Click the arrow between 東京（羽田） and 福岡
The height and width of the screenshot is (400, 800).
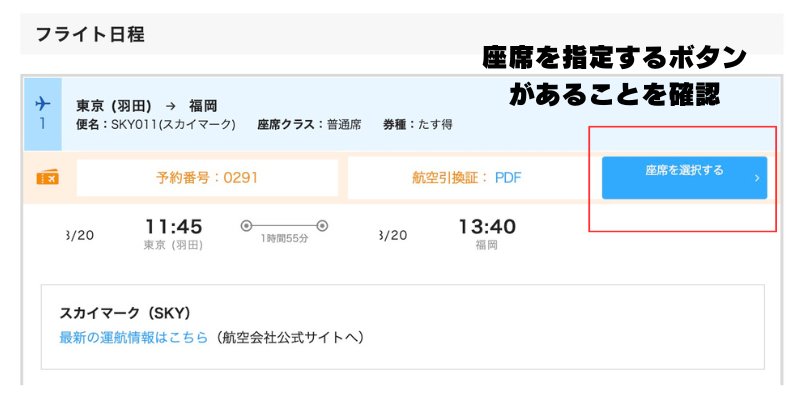[x=170, y=105]
